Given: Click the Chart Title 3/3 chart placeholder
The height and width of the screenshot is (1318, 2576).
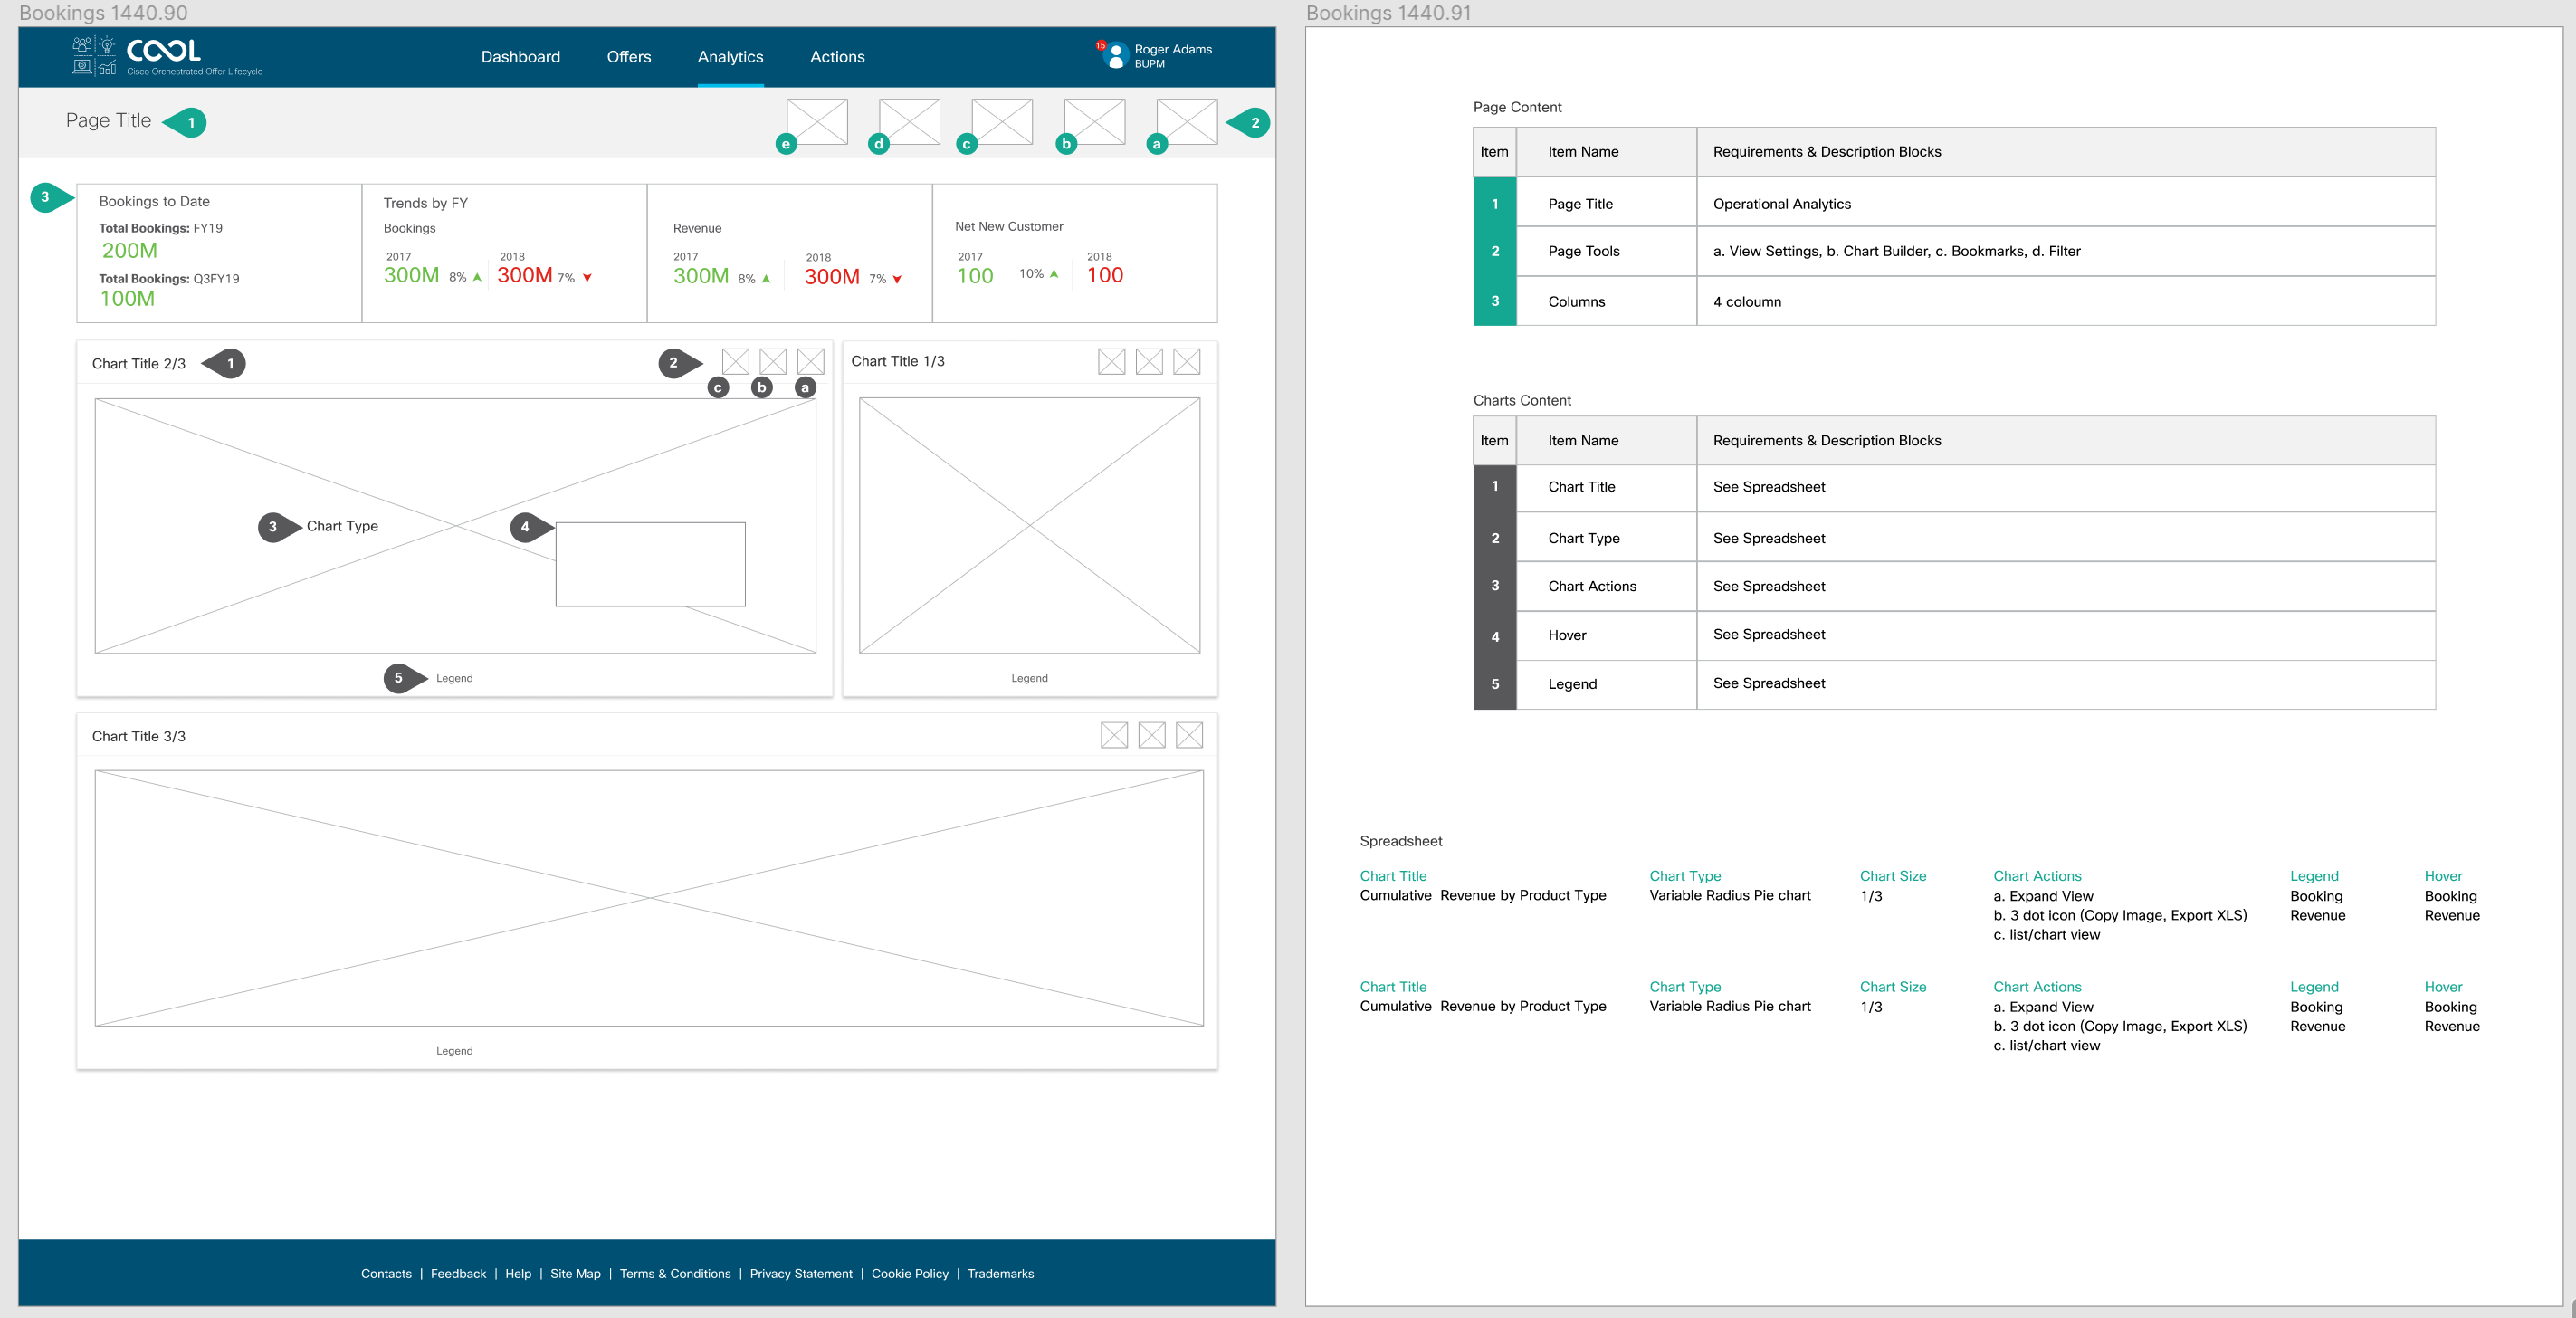Looking at the screenshot, I should (648, 897).
